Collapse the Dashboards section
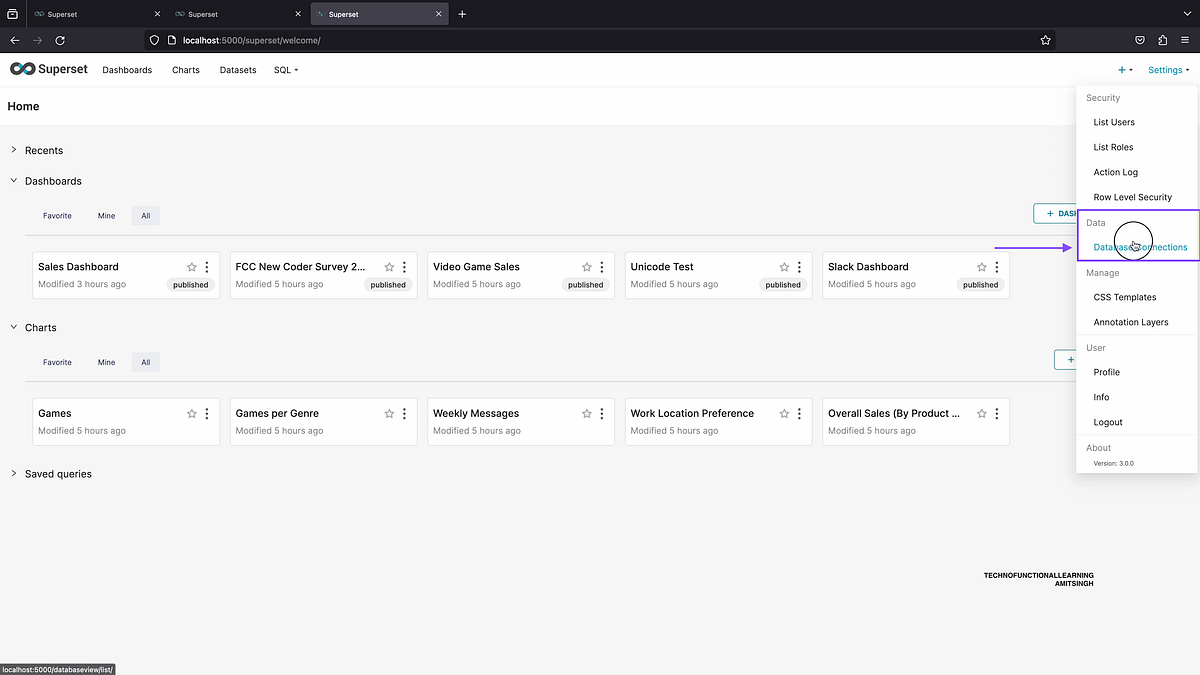 13,181
